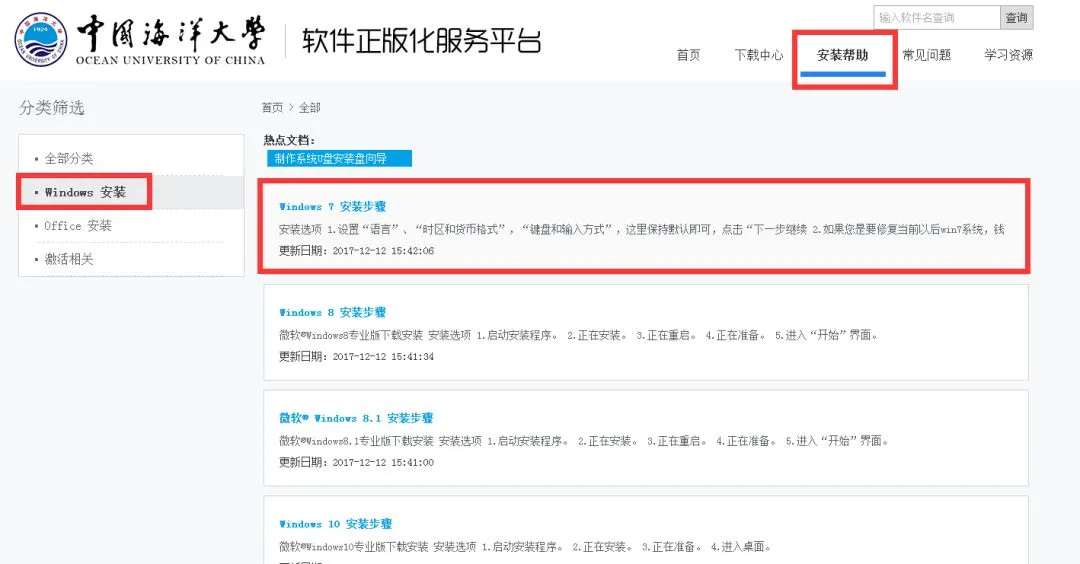Go to 首页 in the breadcrumb
This screenshot has width=1080, height=564.
[x=272, y=107]
